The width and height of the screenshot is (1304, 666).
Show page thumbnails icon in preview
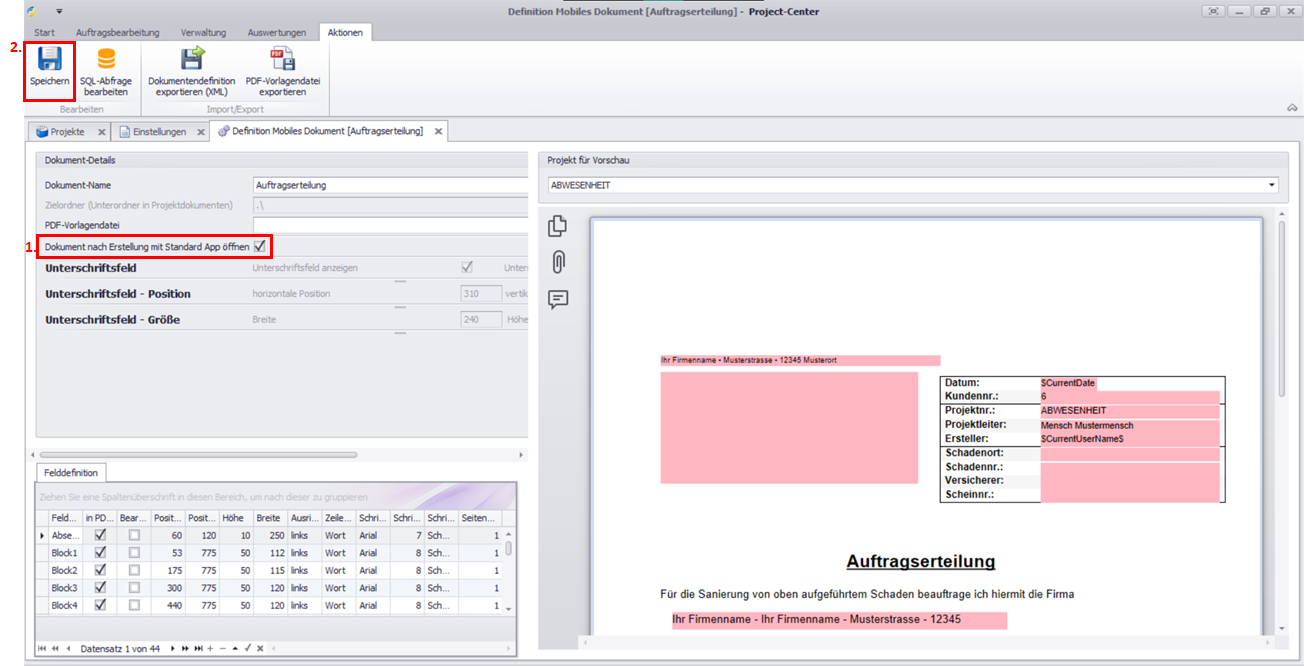point(558,227)
